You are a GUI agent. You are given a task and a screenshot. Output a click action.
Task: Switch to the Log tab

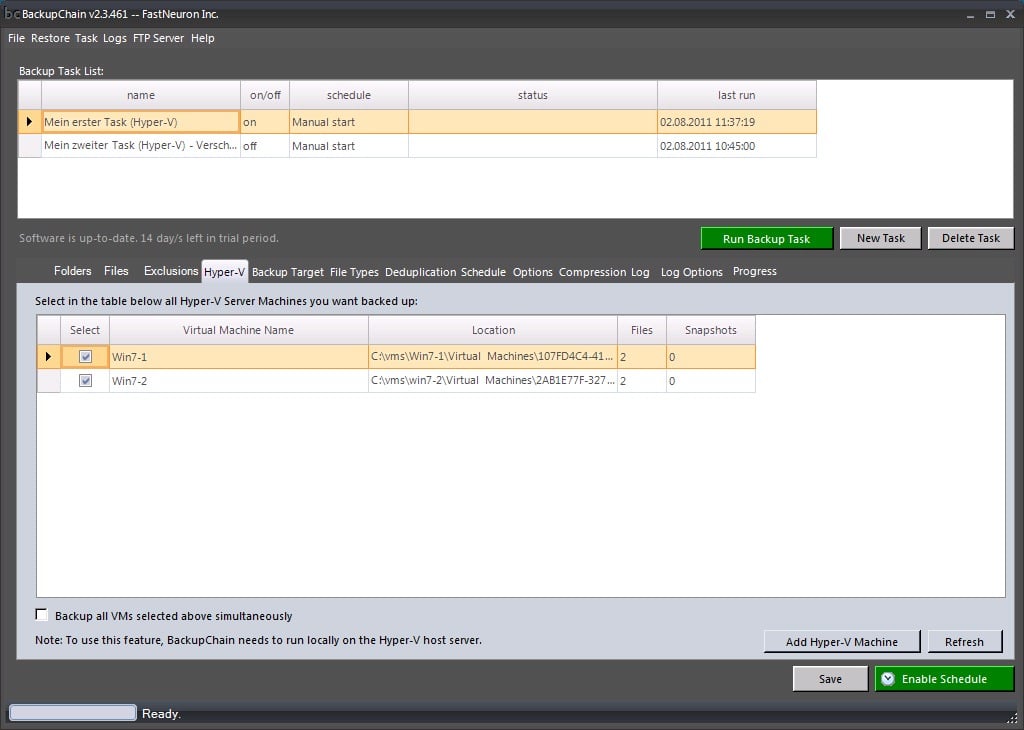(x=640, y=272)
